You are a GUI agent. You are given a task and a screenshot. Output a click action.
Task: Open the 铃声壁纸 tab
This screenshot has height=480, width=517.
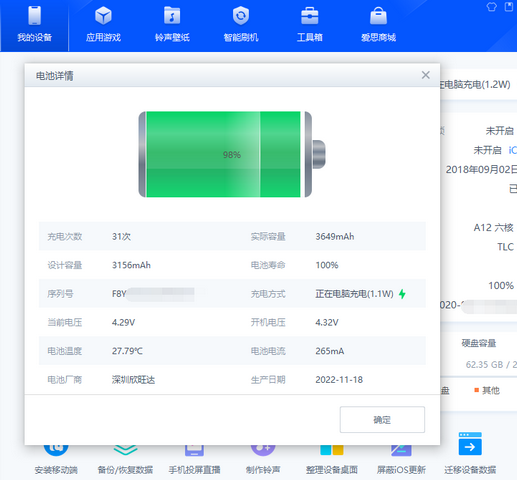pyautogui.click(x=172, y=26)
